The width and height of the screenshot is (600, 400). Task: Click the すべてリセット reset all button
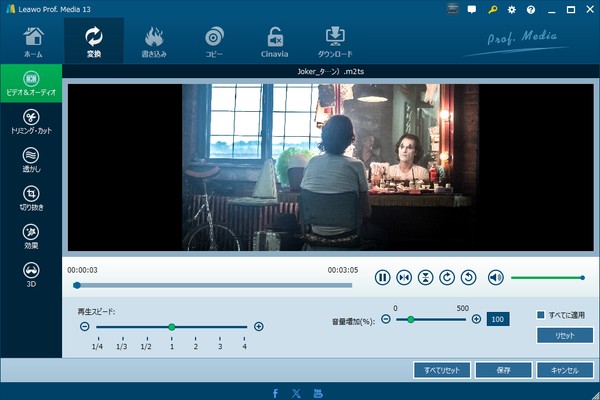tap(442, 370)
